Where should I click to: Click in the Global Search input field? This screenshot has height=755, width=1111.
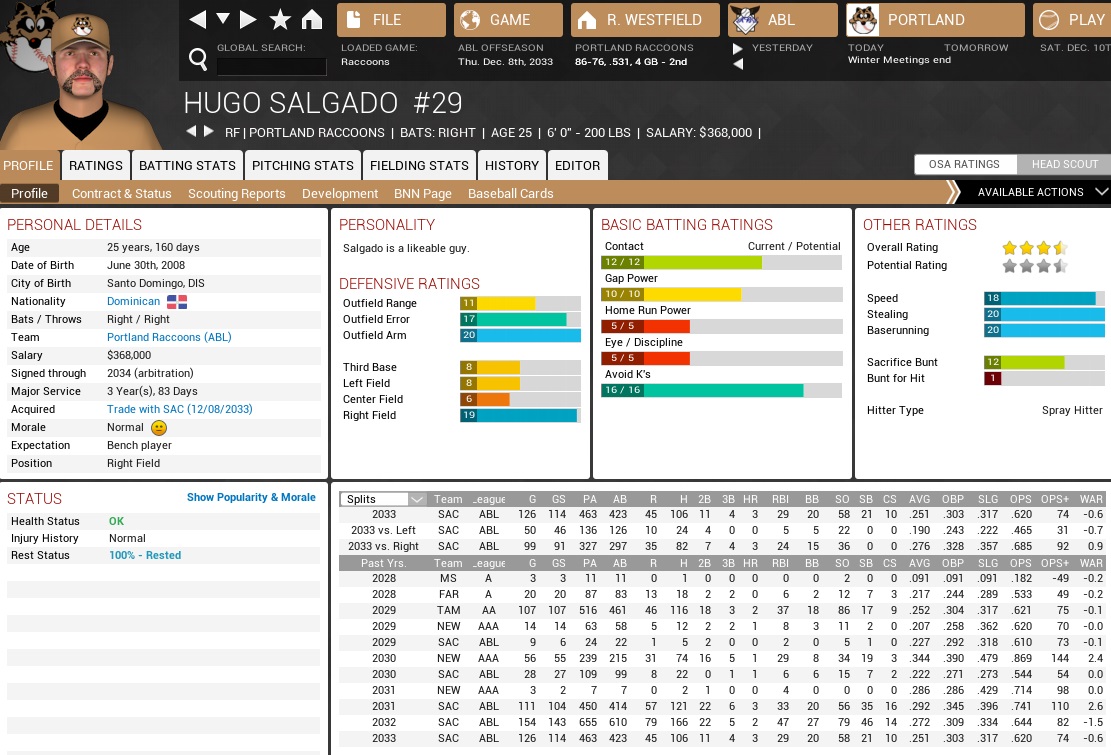[271, 67]
